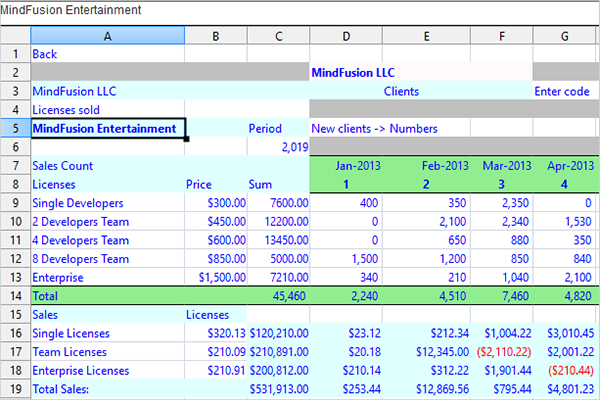Click the negative ($210.44) cell

pos(566,371)
